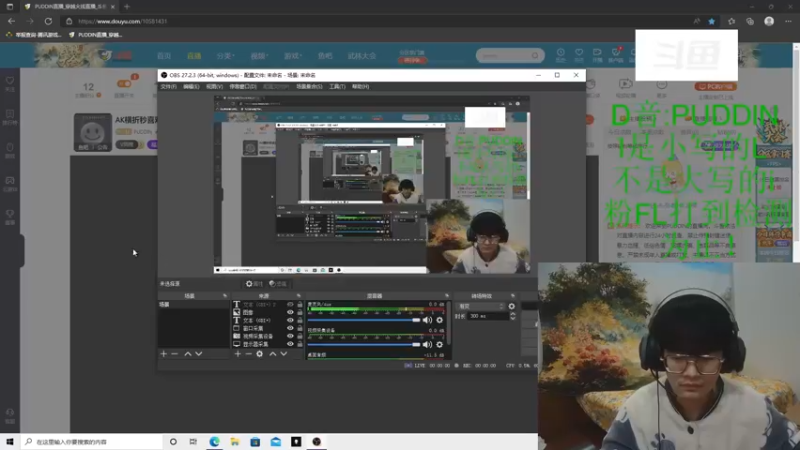The width and height of the screenshot is (800, 450).
Task: Toggle visibility of window capture source
Action: pyautogui.click(x=290, y=328)
